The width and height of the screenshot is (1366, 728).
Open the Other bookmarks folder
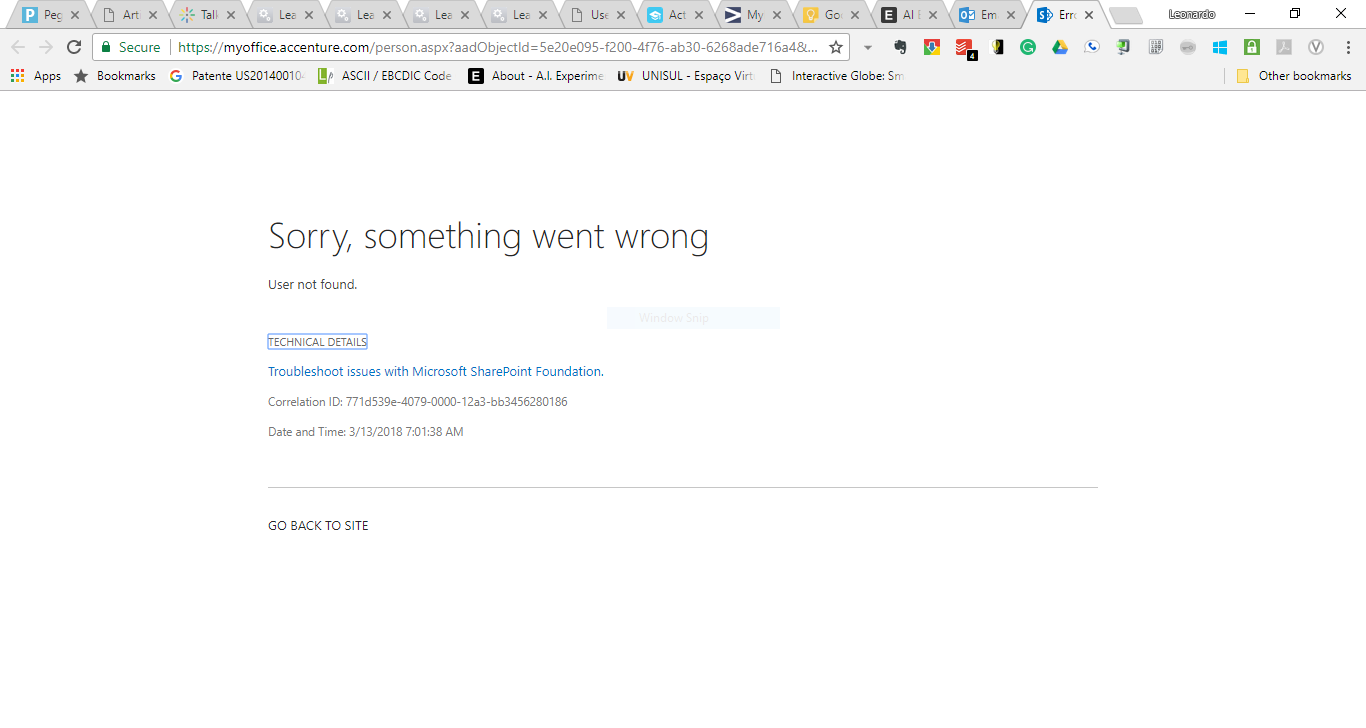[x=1294, y=76]
